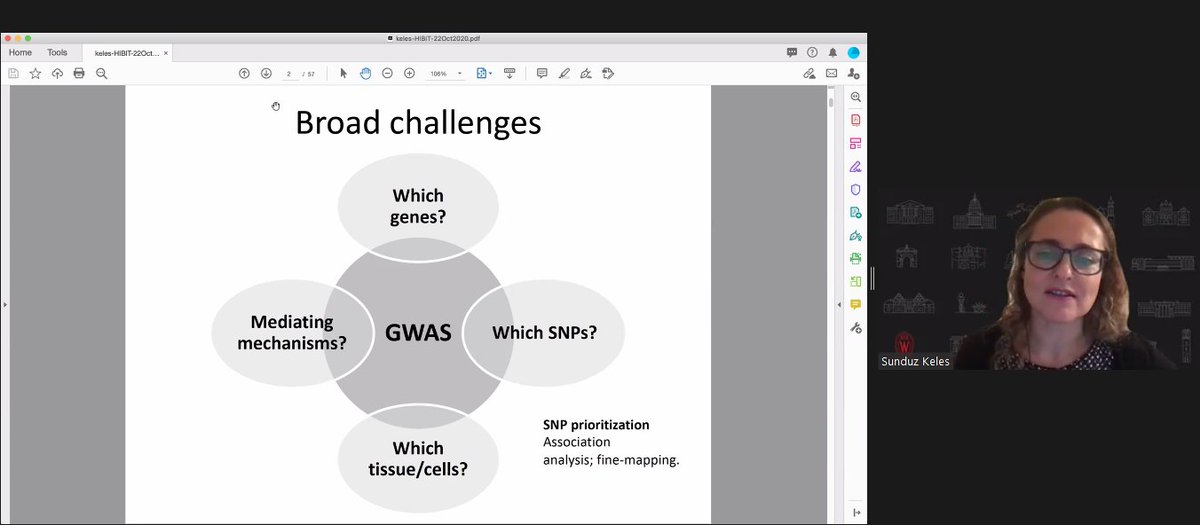Select Sunduz Keles video thumbnail
1200x525 pixels.
click(1038, 279)
